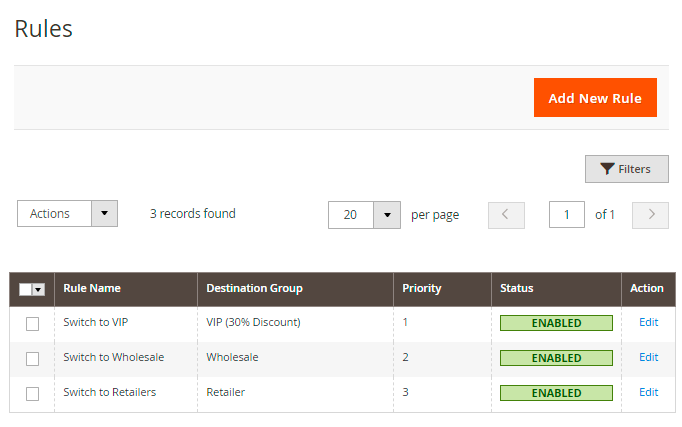682x427 pixels.
Task: Check the Switch to Retailers row checkbox
Action: click(x=32, y=393)
